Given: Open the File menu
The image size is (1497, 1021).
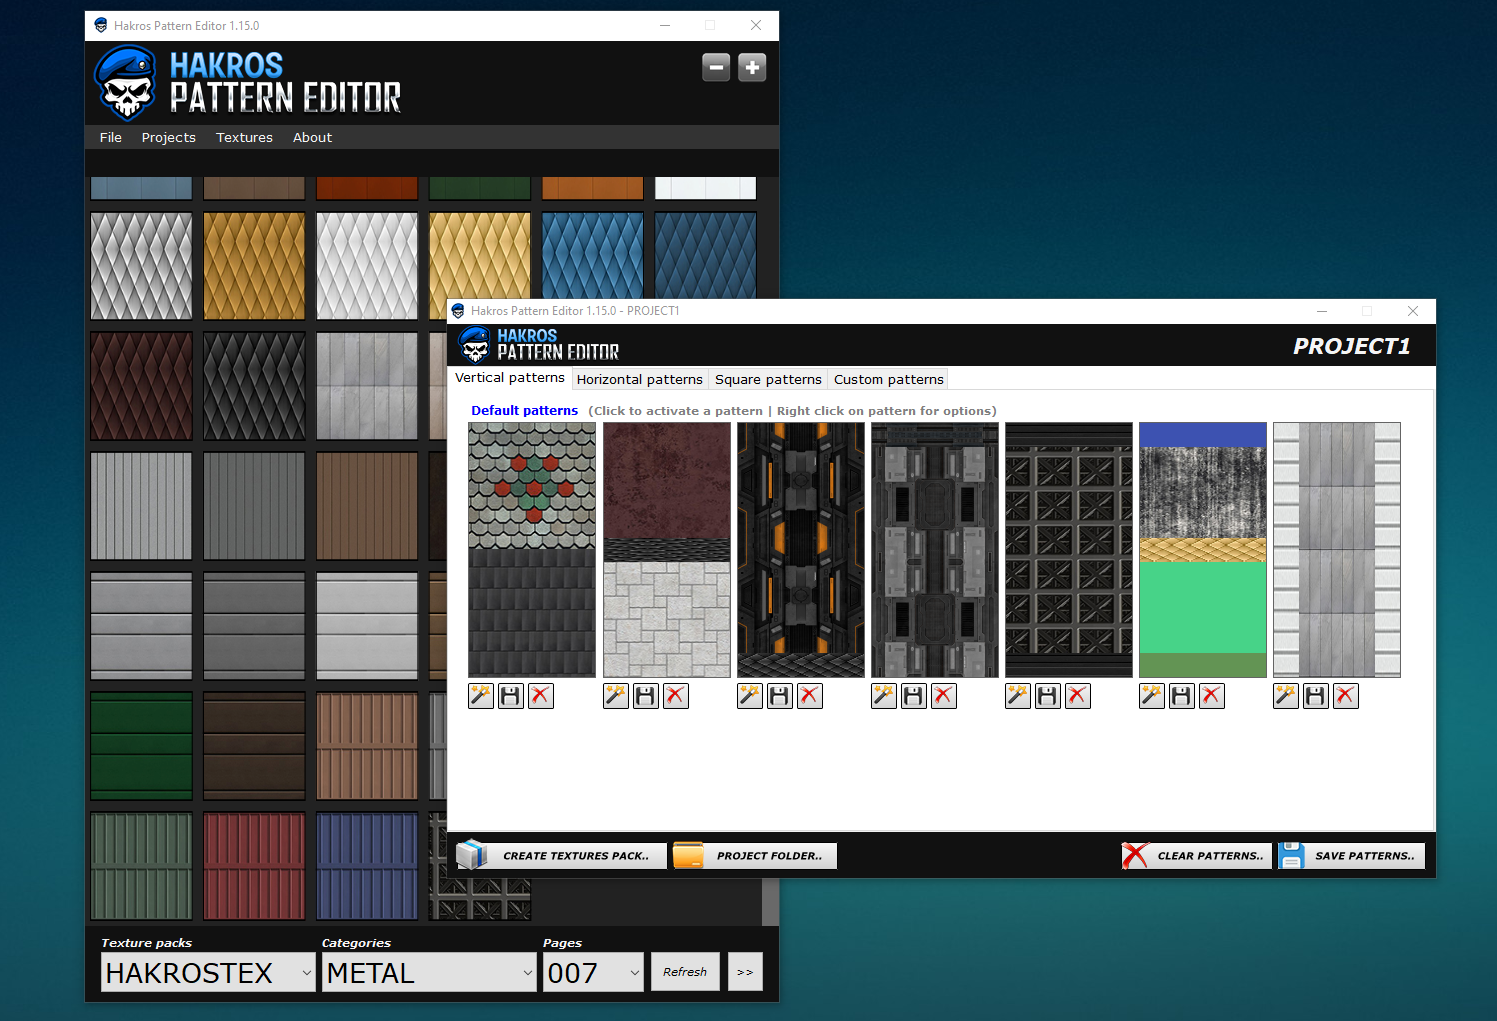Looking at the screenshot, I should click(x=111, y=137).
